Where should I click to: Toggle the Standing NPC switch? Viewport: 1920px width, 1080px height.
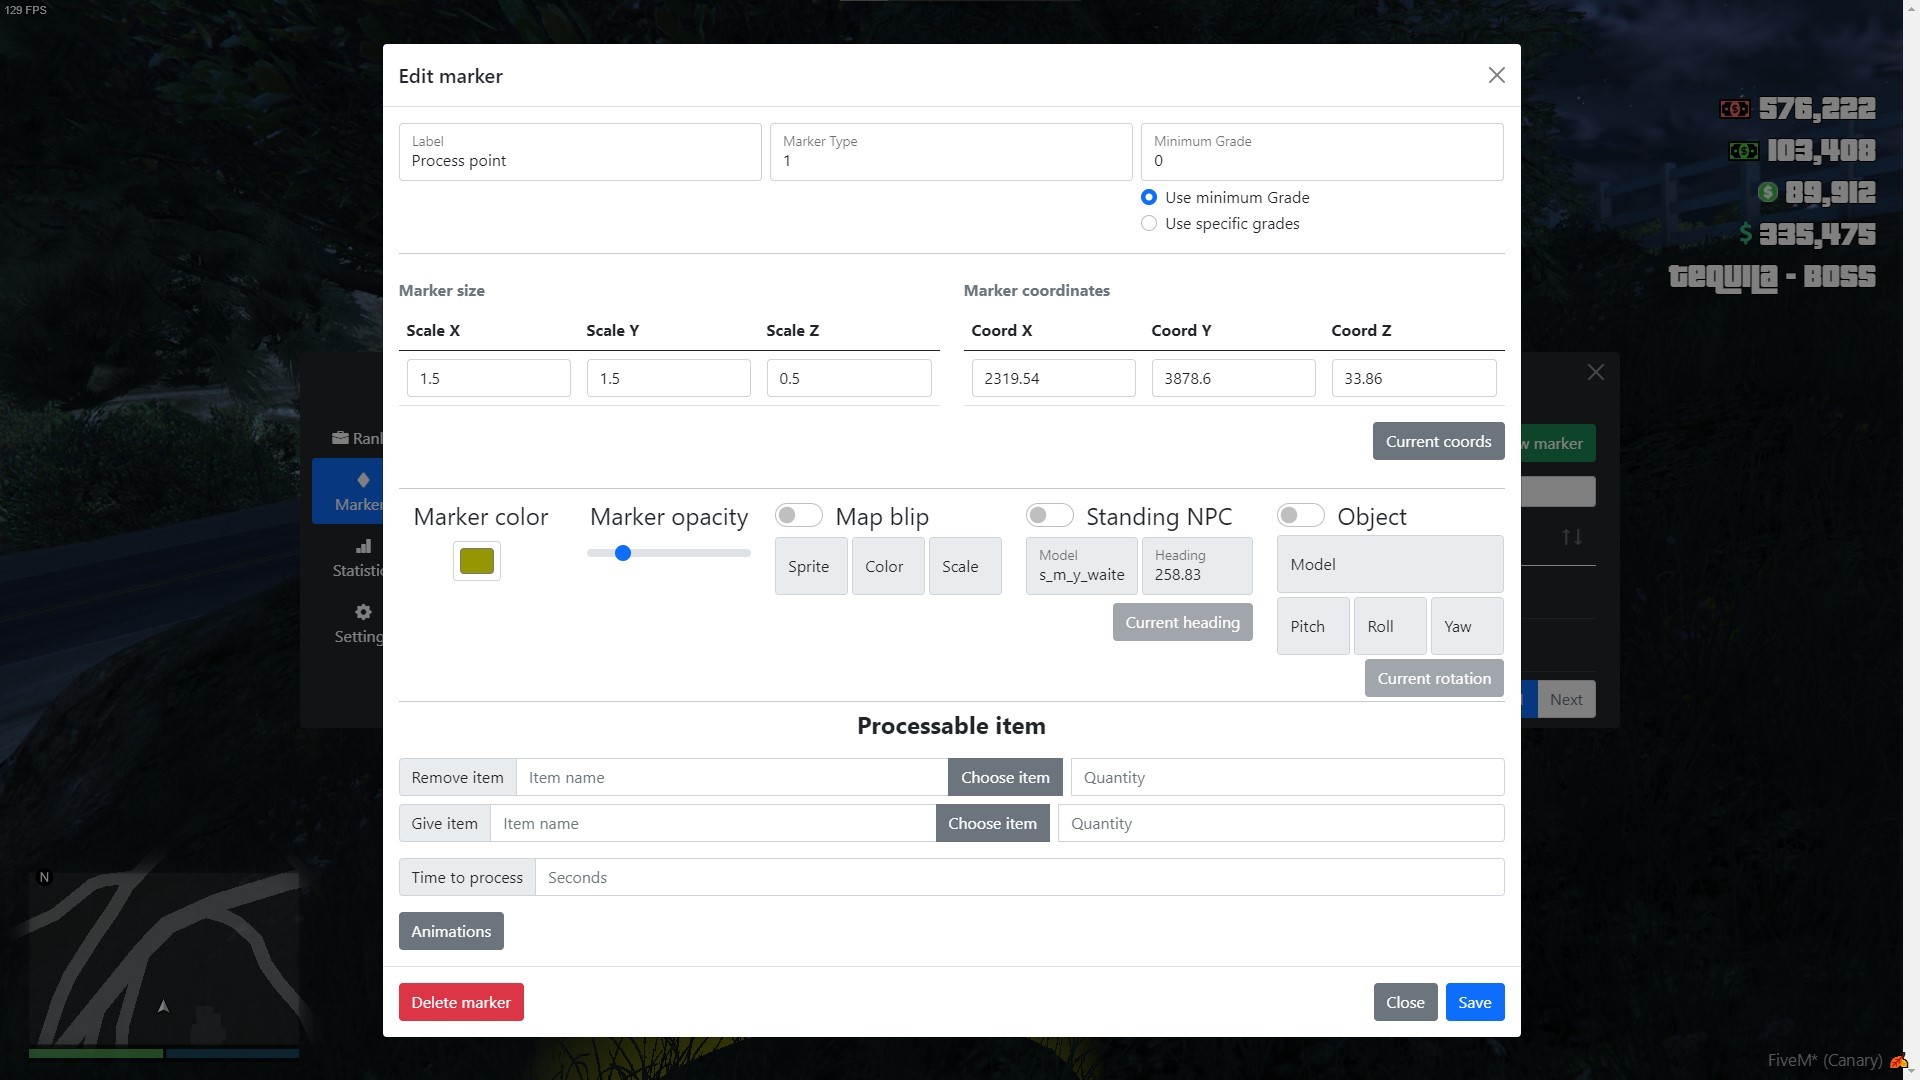click(1048, 514)
